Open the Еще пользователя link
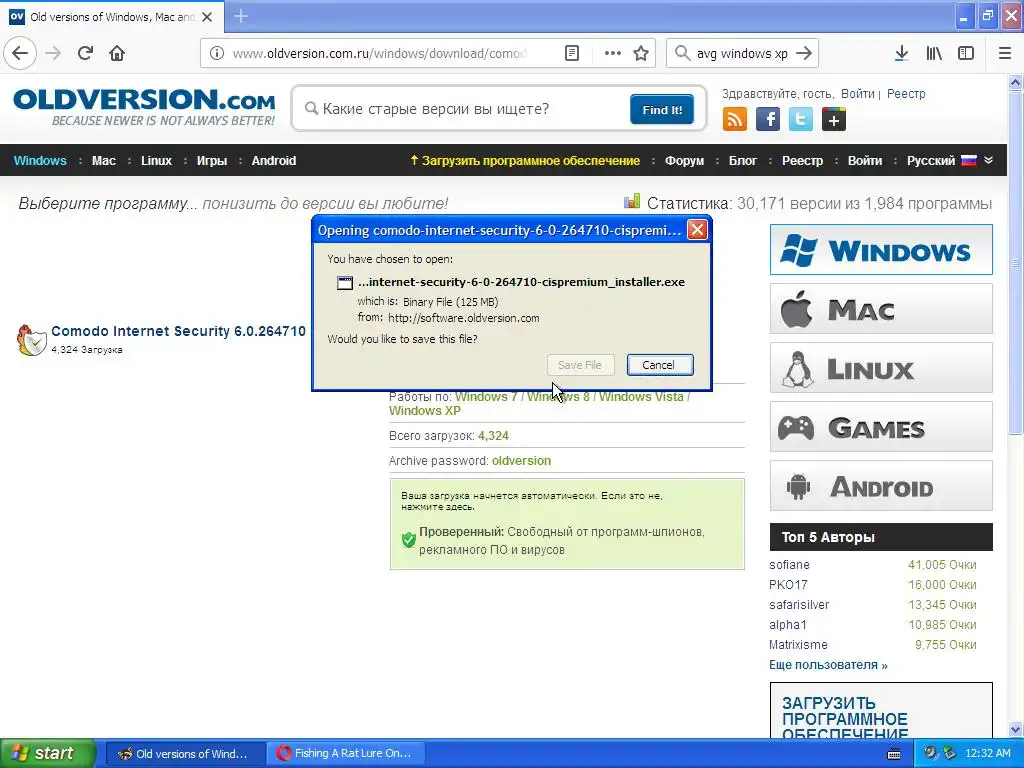1024x768 pixels. pos(828,665)
